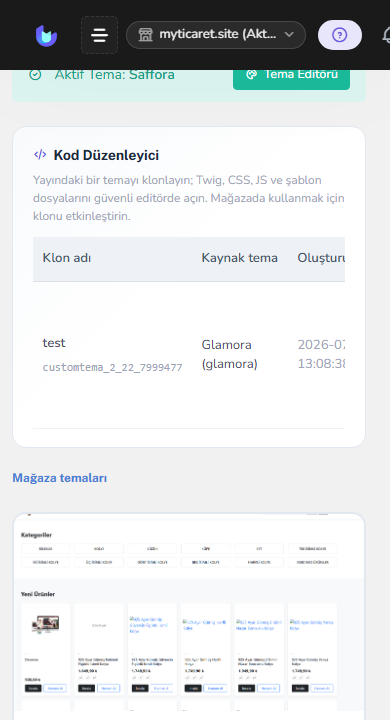
Task: Open notifications bell in the top bar
Action: [387, 35]
